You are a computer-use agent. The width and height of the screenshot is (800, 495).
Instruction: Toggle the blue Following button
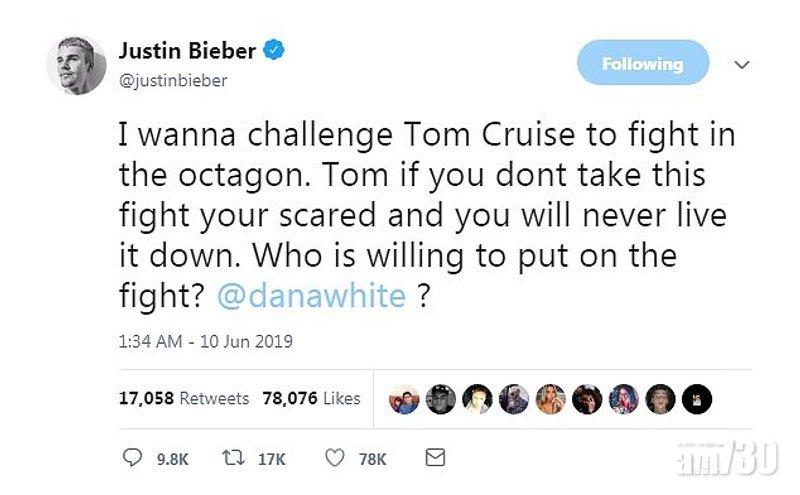tap(642, 64)
